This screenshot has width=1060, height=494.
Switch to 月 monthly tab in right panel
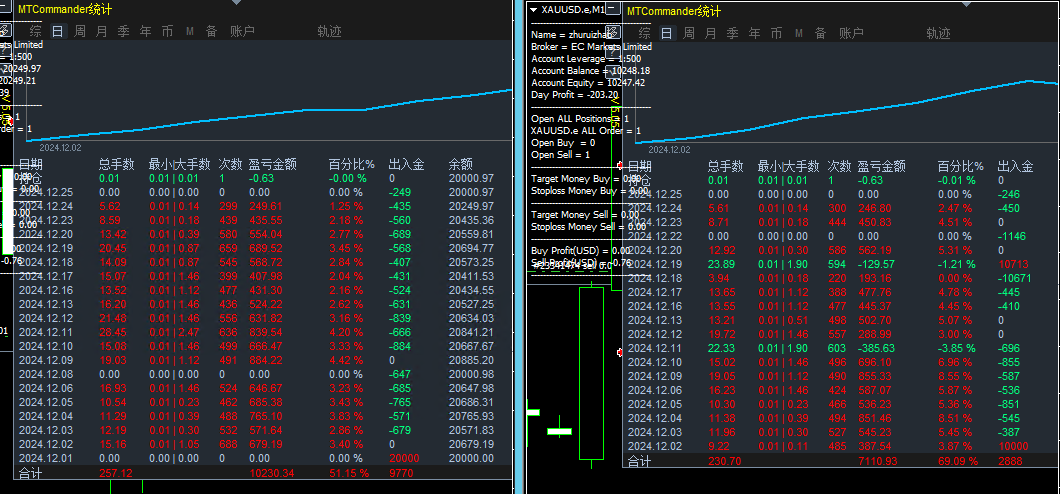click(710, 33)
